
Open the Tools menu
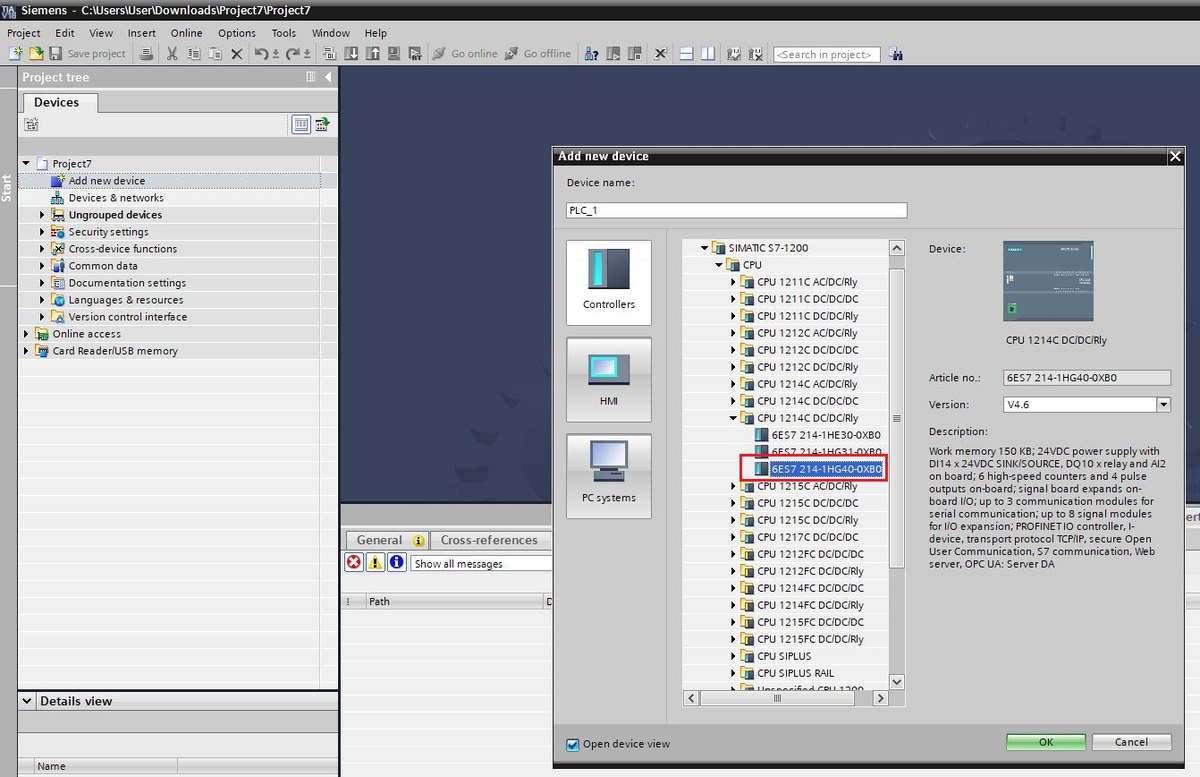284,33
